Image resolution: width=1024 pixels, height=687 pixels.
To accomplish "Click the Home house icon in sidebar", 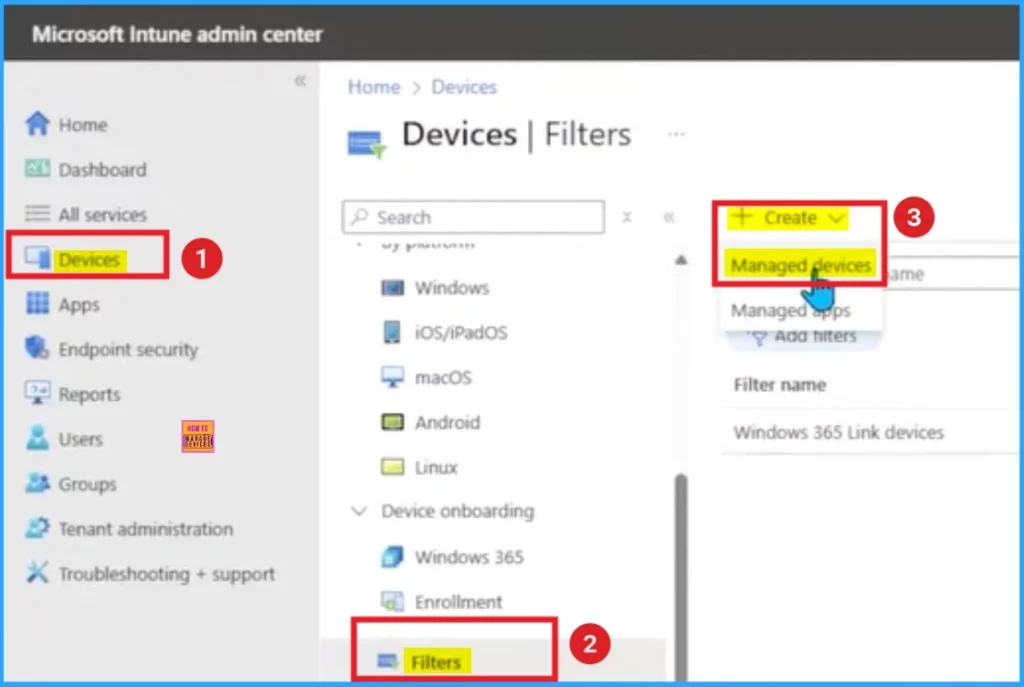I will coord(37,123).
